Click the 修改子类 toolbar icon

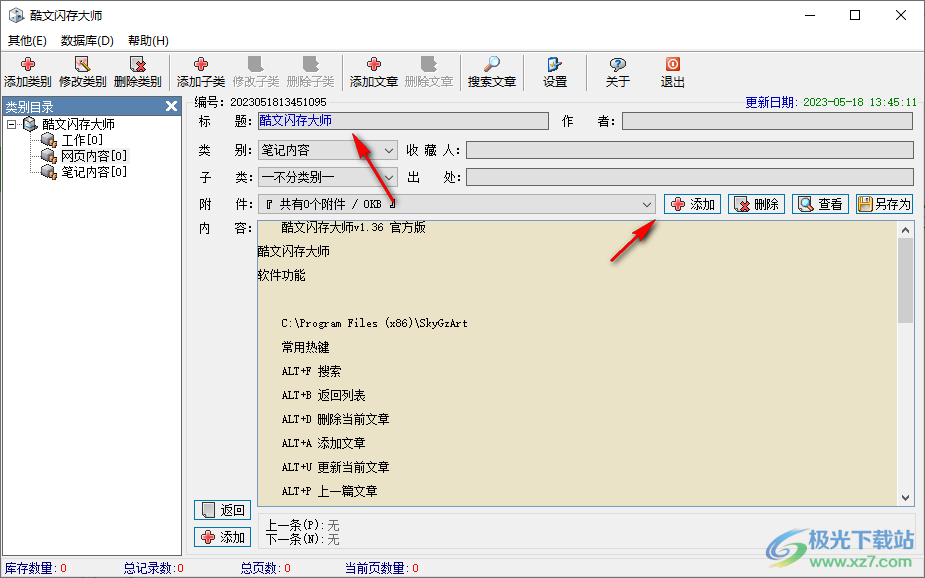256,73
